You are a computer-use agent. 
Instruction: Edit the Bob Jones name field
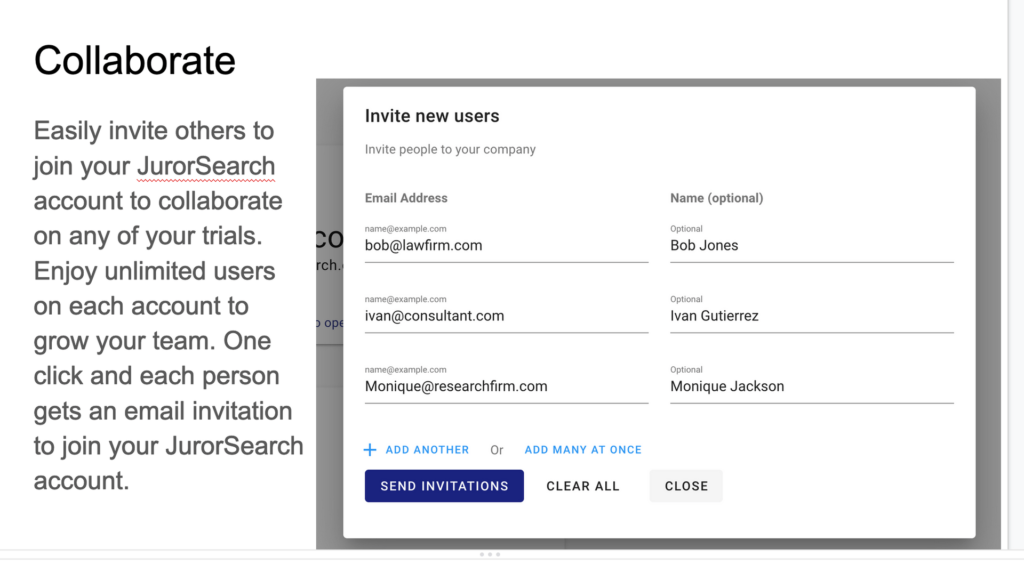pyautogui.click(x=812, y=245)
